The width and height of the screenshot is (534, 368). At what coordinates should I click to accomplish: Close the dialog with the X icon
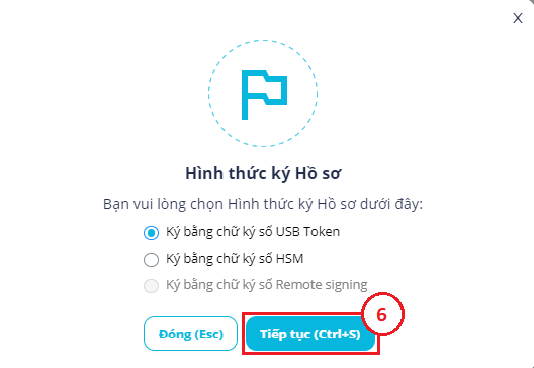(518, 18)
